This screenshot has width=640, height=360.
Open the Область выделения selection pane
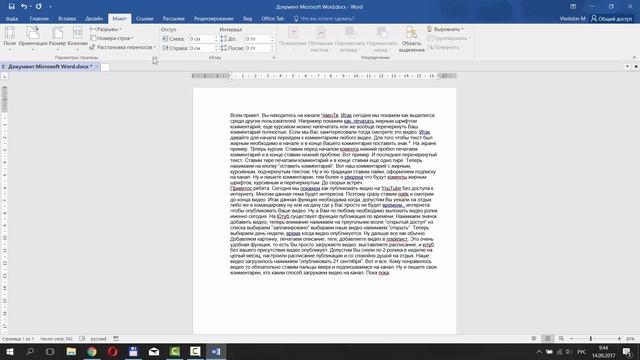(x=411, y=39)
